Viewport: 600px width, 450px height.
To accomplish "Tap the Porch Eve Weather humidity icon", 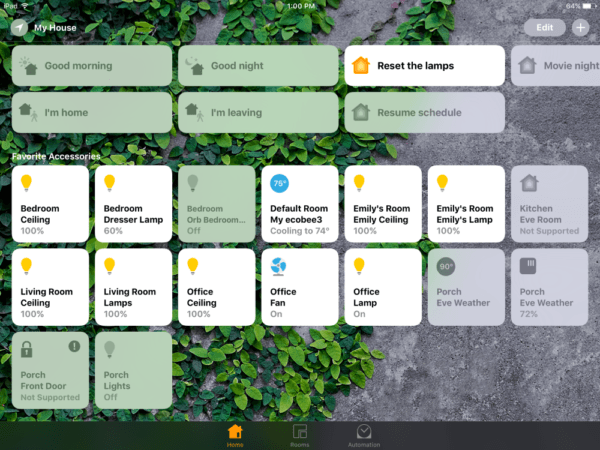I will click(x=529, y=266).
